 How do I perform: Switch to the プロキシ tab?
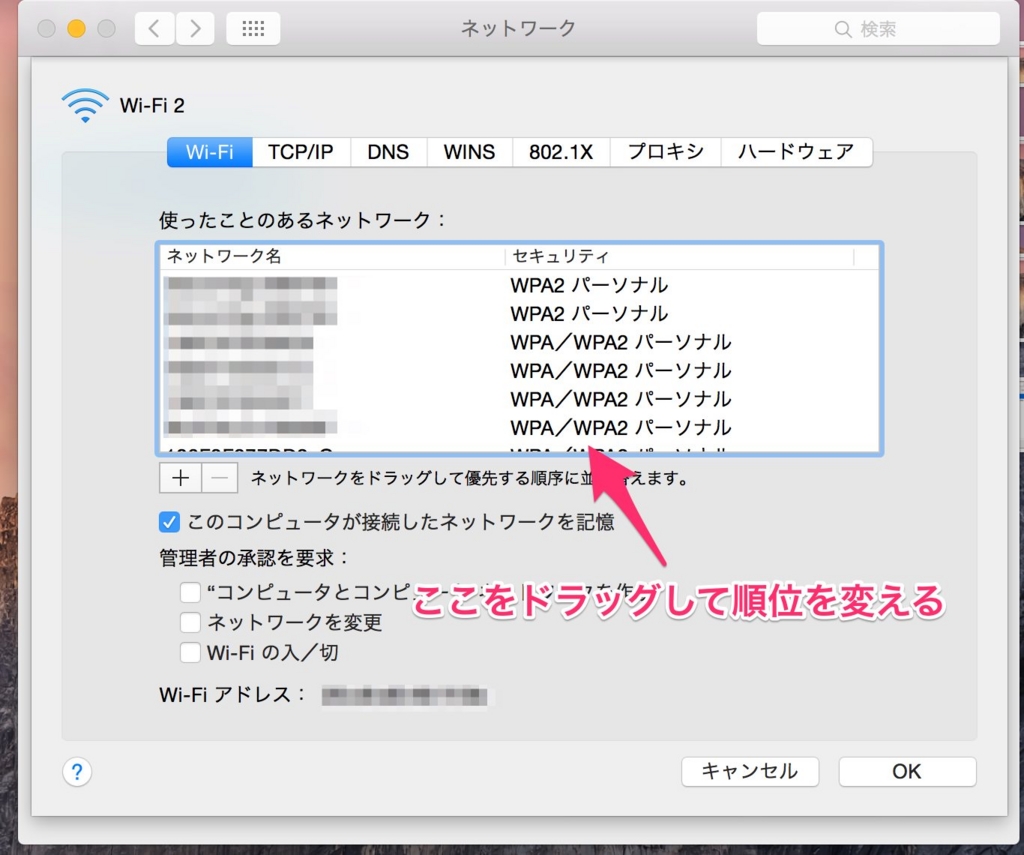tap(666, 152)
